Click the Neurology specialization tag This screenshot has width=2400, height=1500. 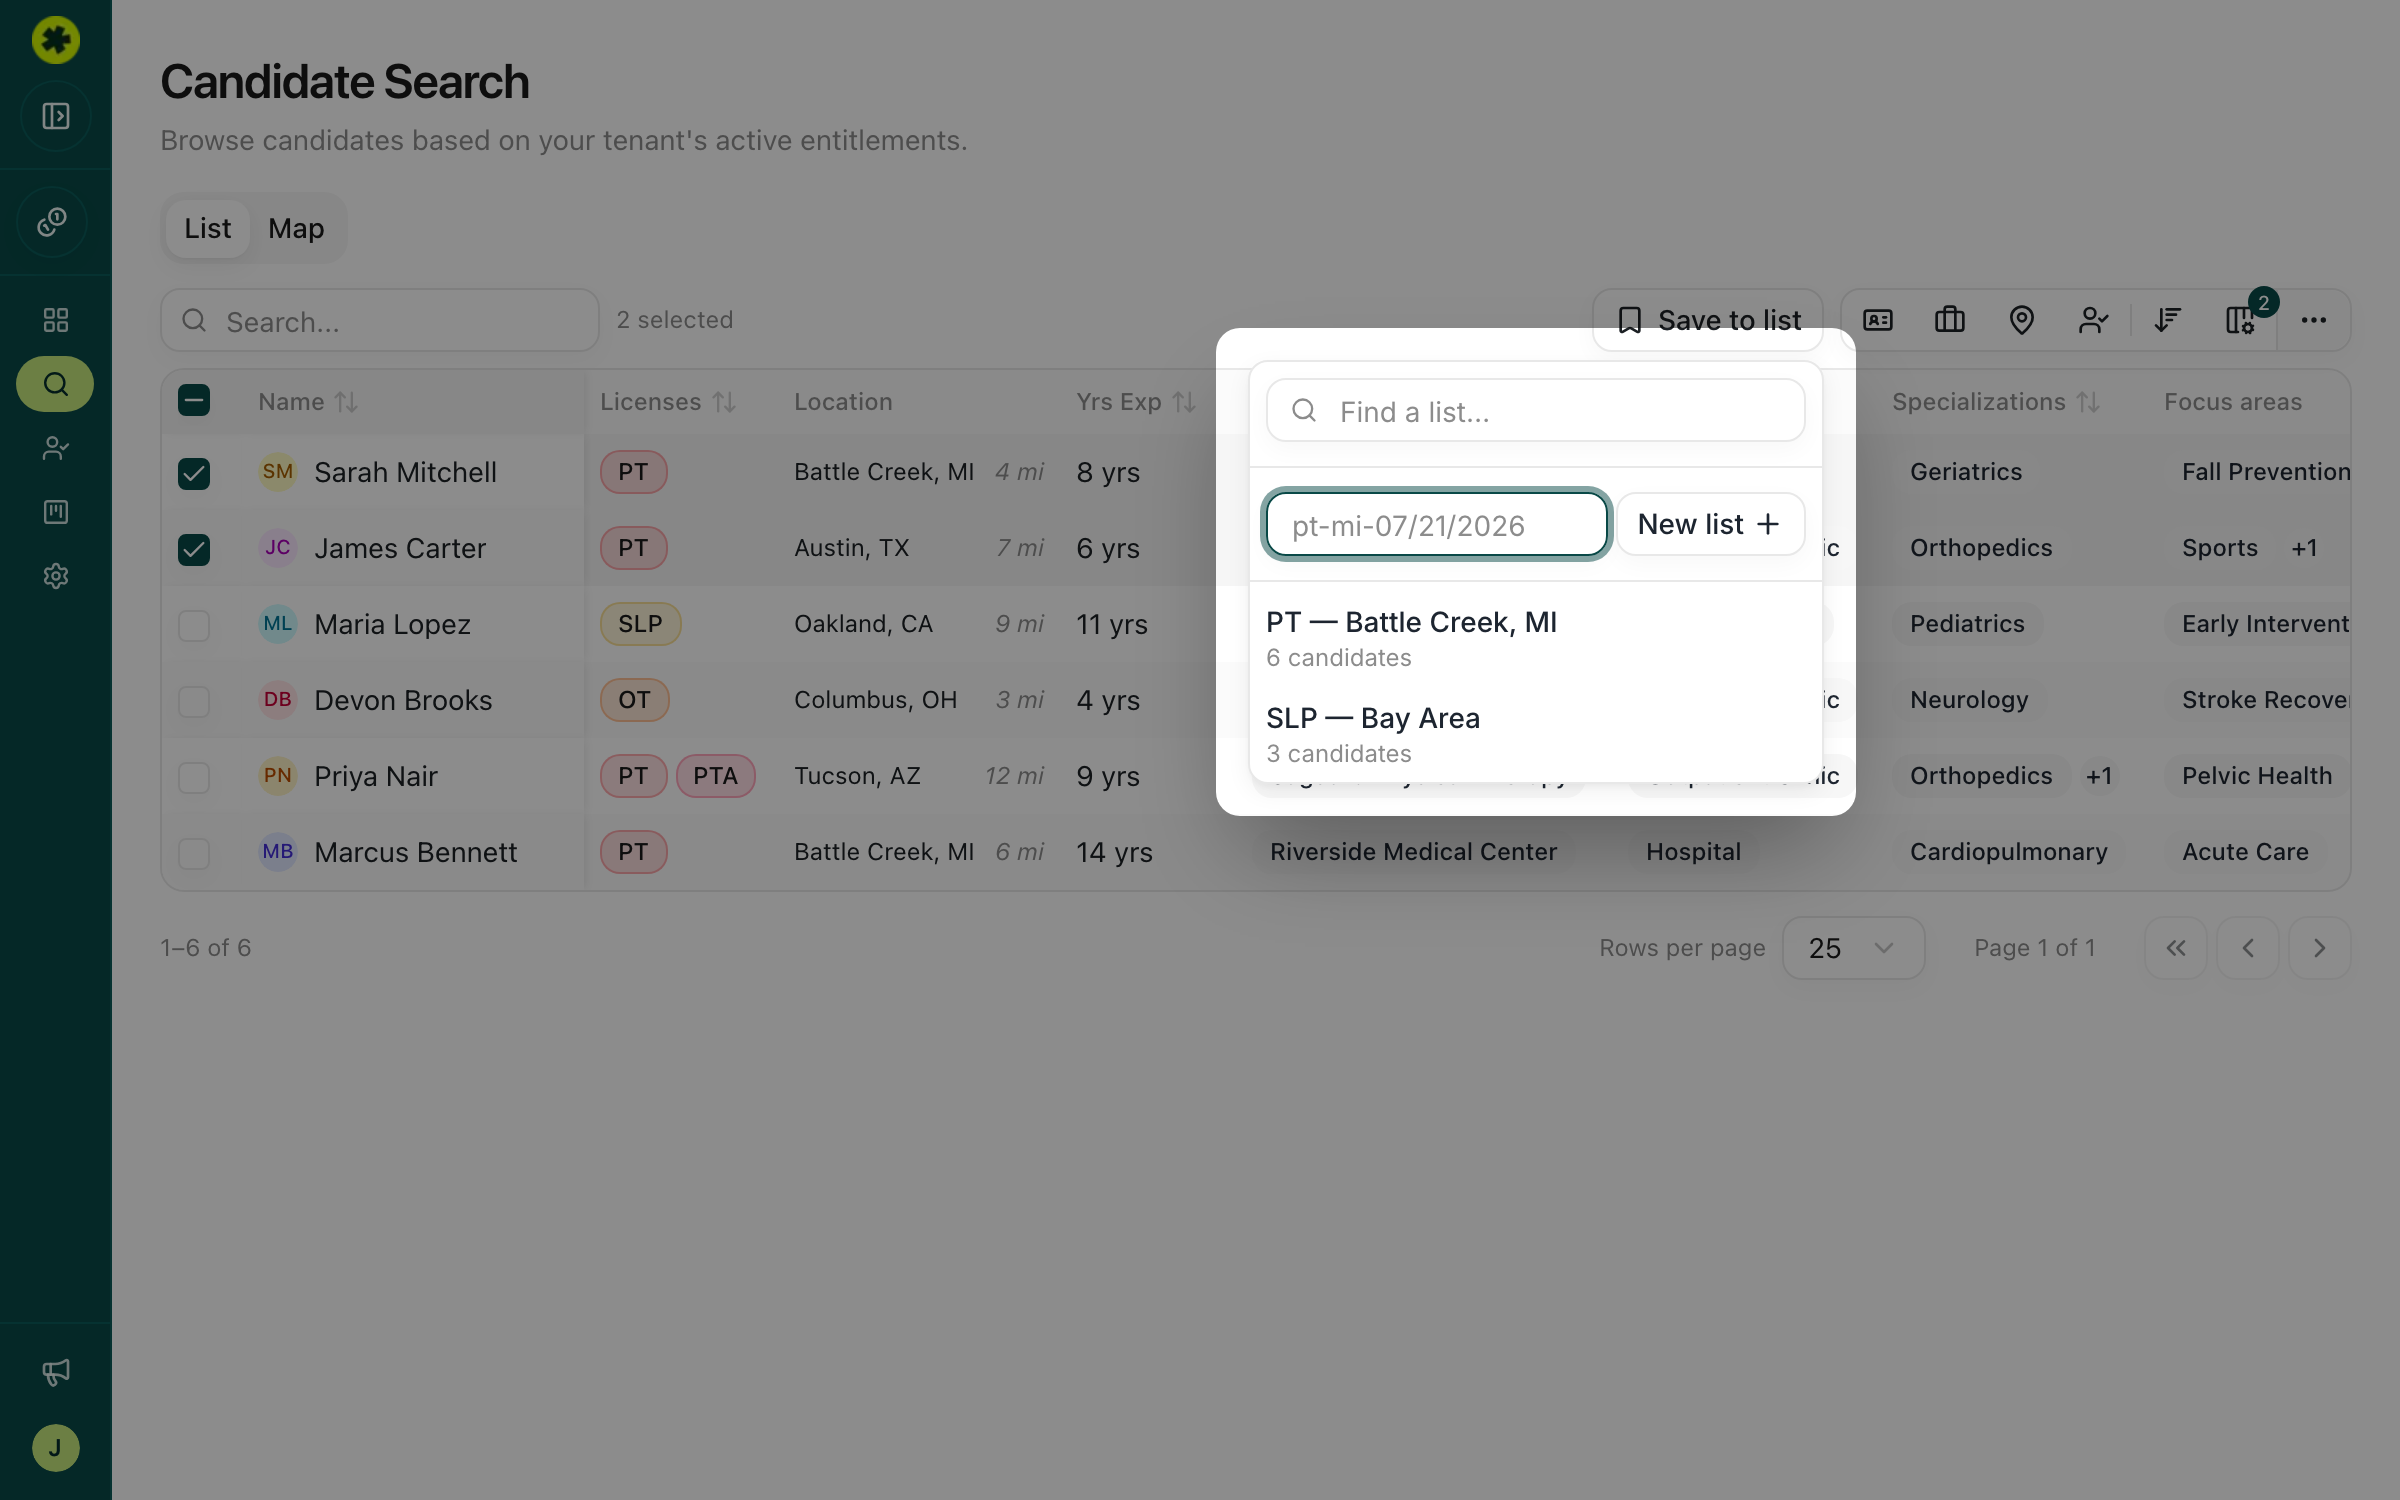1969,700
